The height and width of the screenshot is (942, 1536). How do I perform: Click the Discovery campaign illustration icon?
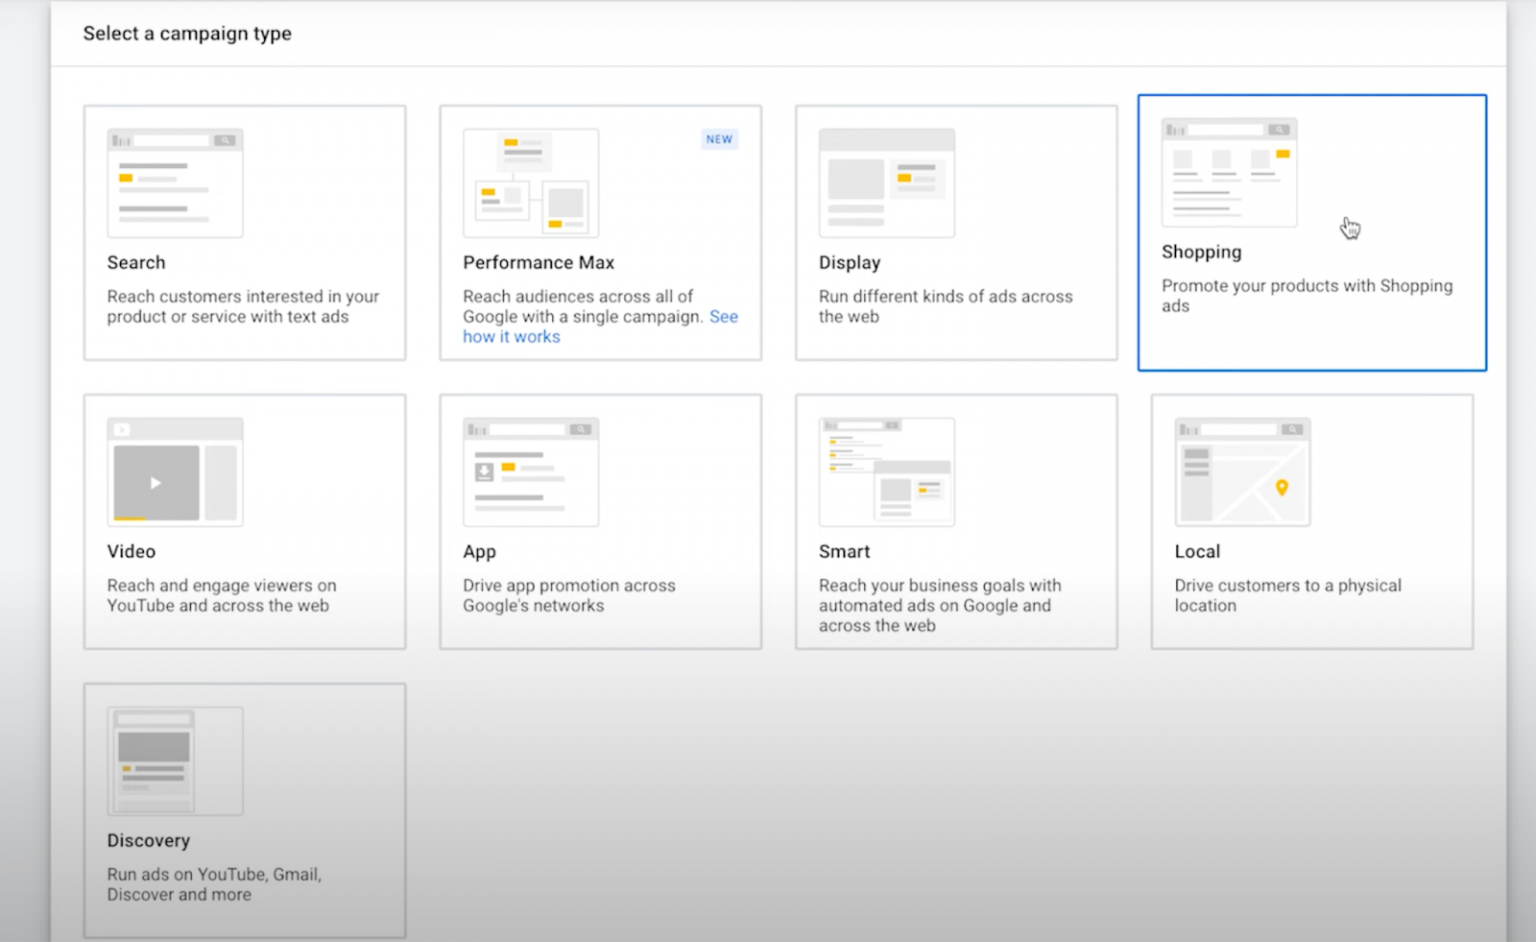(x=175, y=761)
